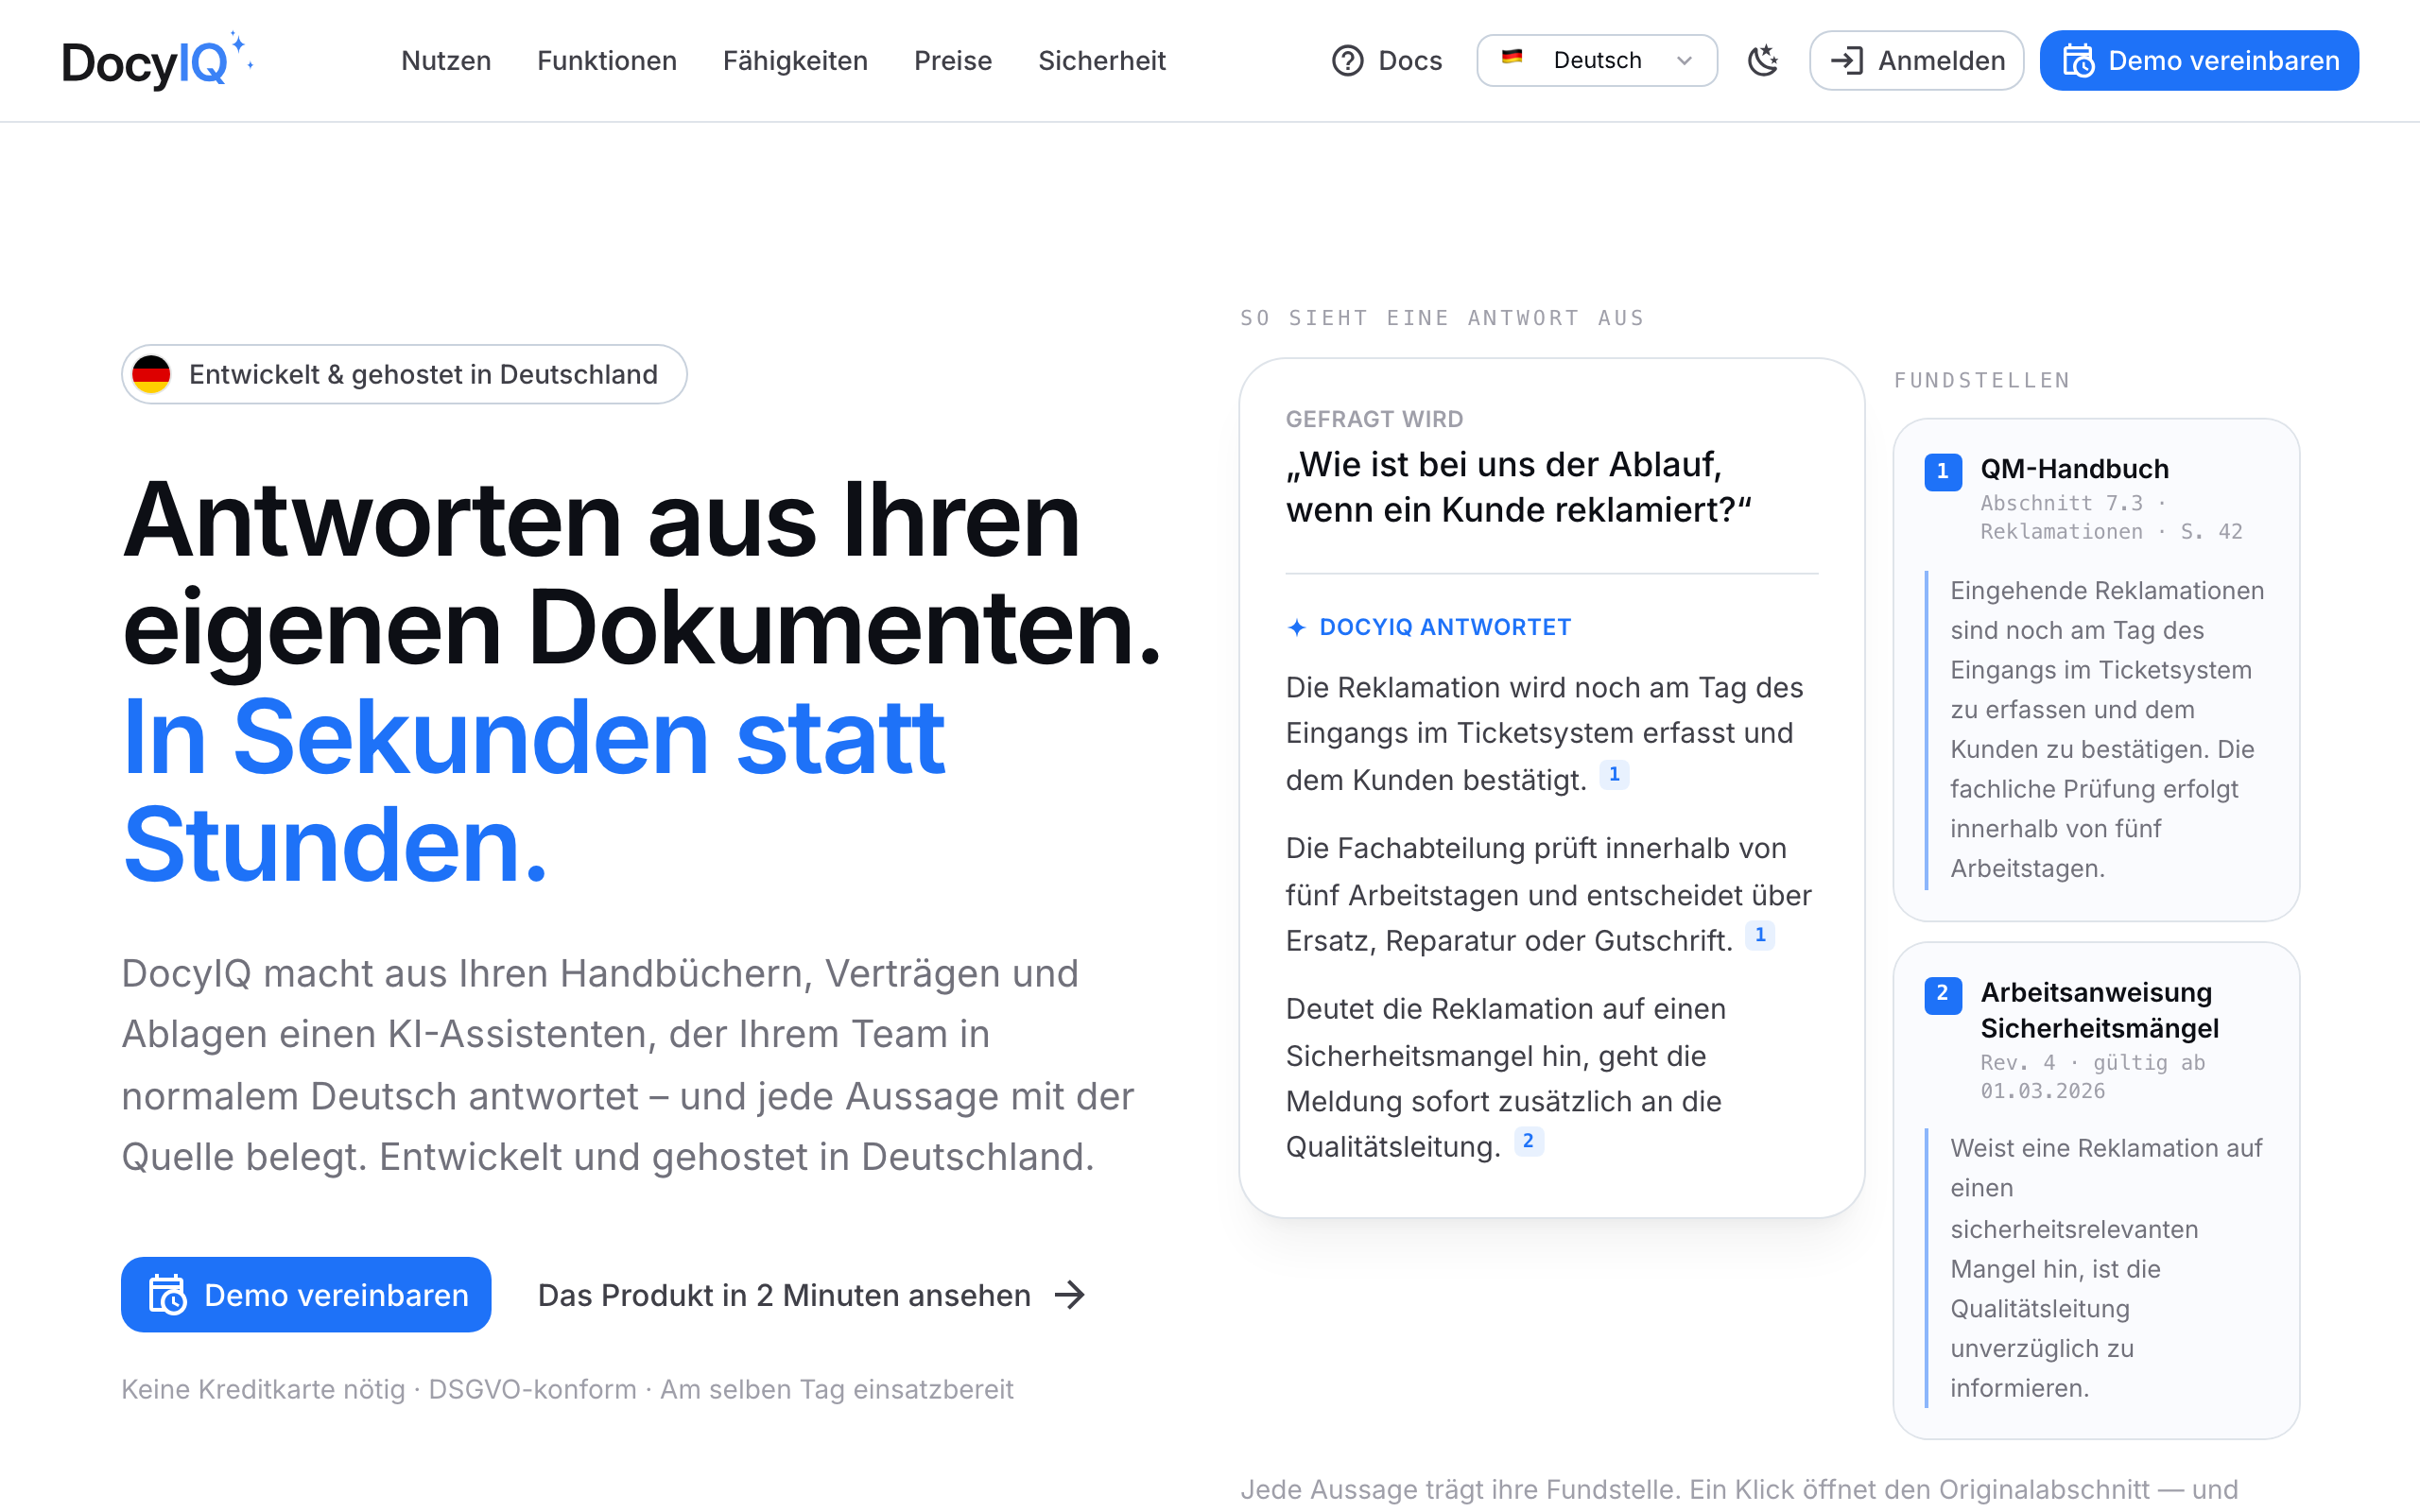
Task: Click Demo vereinbaren in the header
Action: (2199, 61)
